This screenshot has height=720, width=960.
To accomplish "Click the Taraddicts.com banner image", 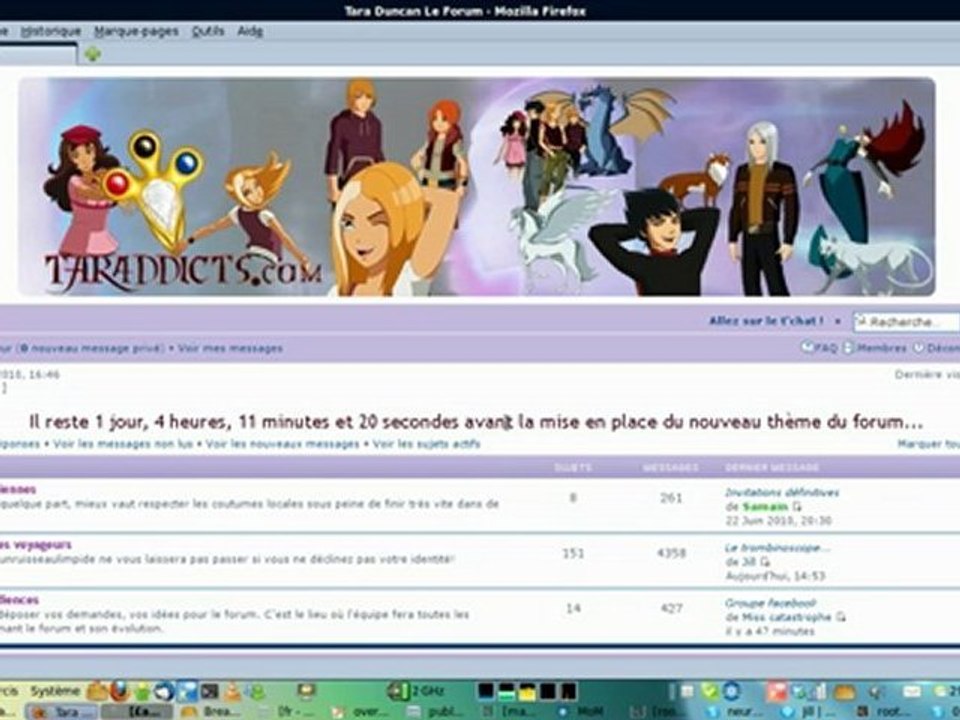I will 476,187.
